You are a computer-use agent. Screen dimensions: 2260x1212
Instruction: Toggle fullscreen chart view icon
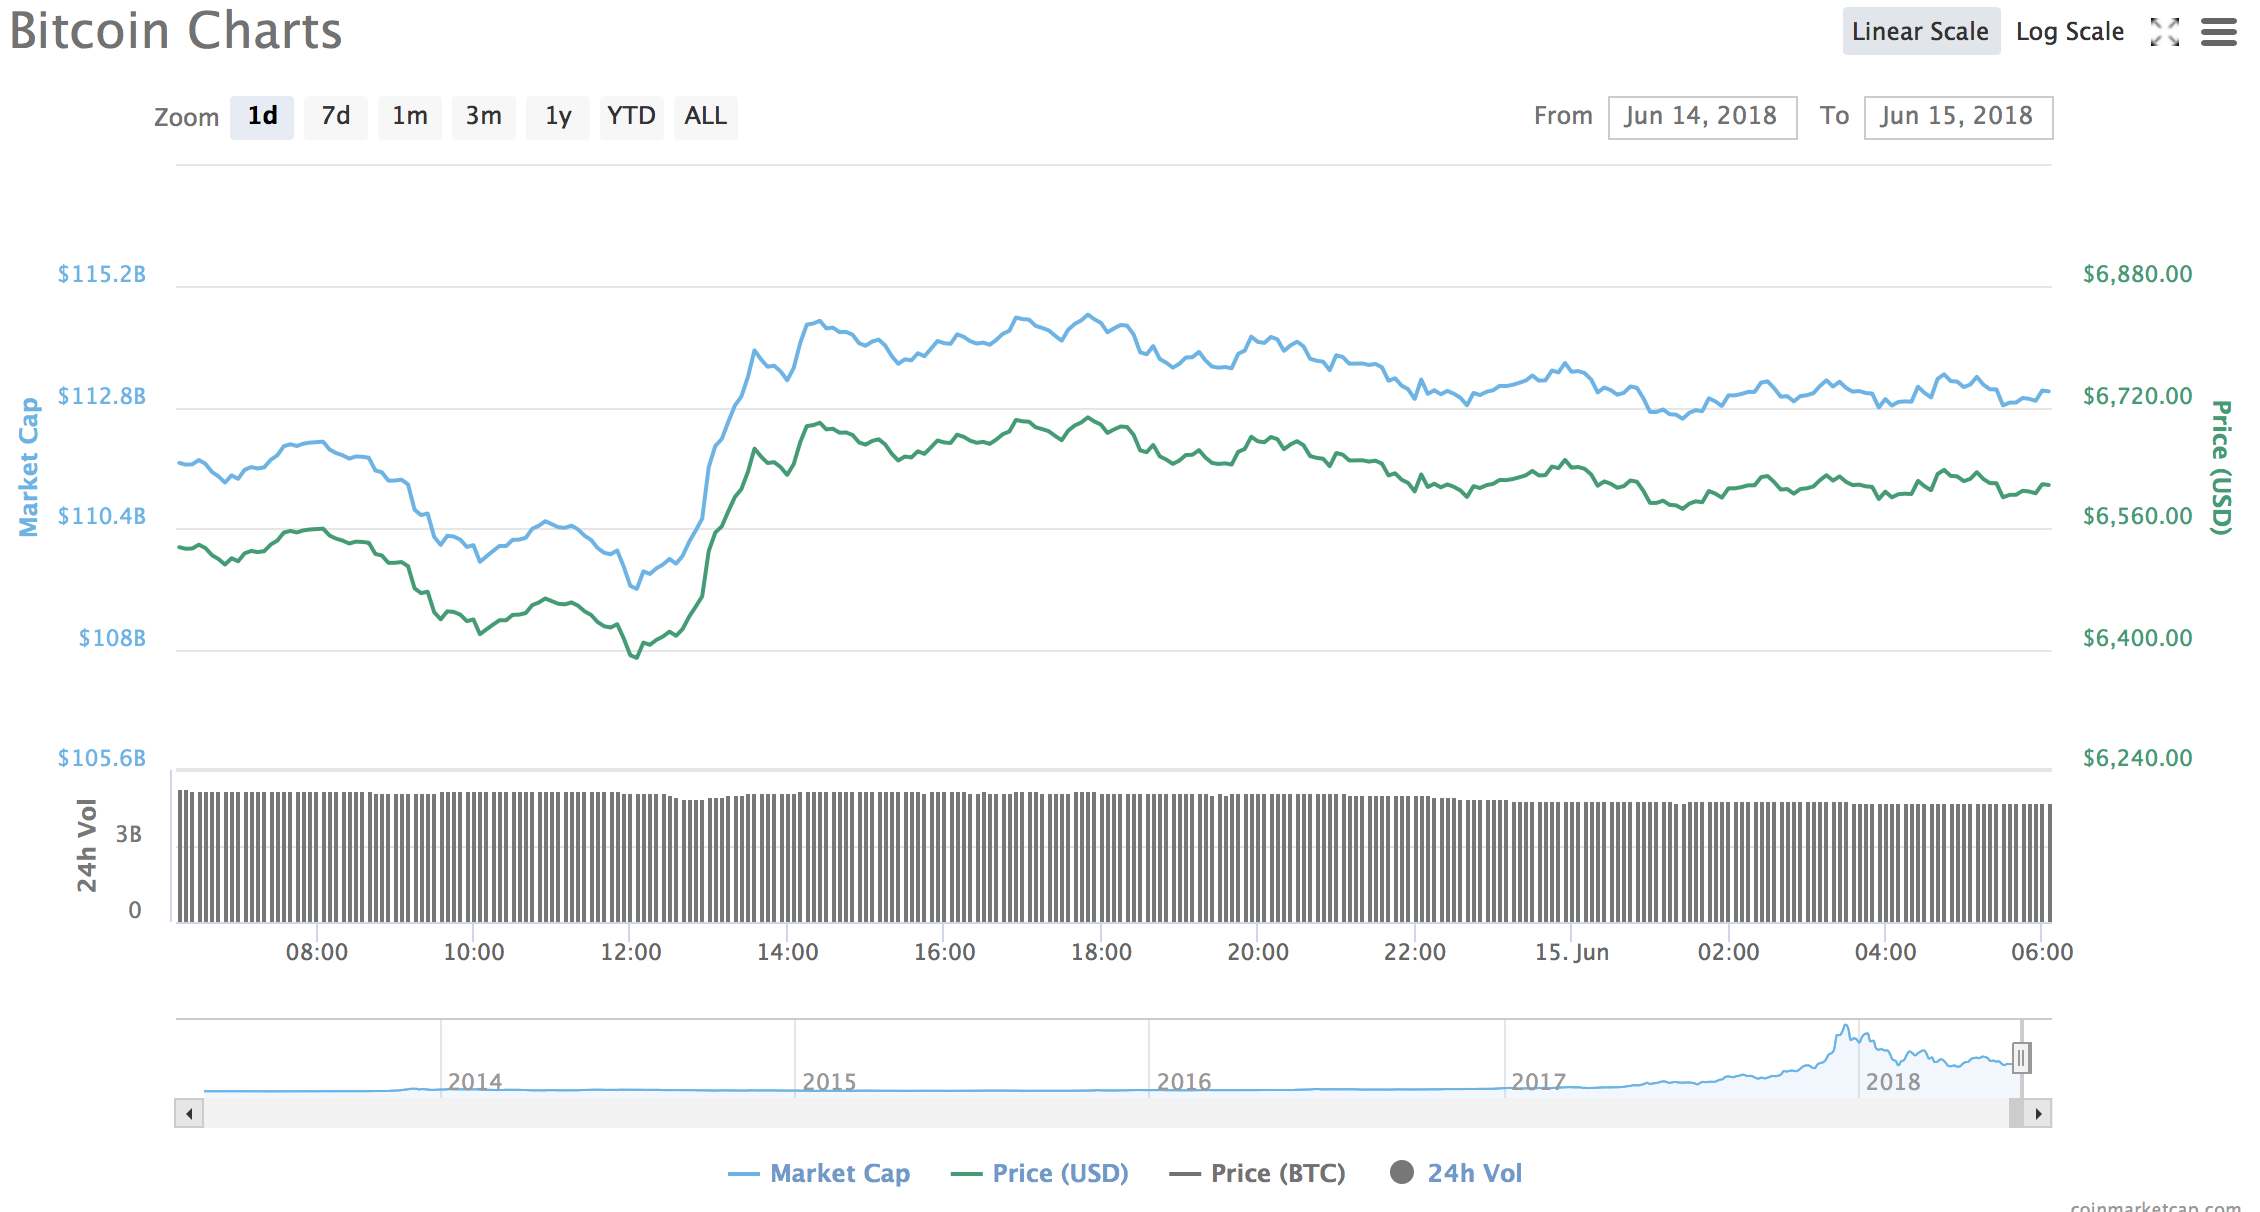[x=2165, y=32]
